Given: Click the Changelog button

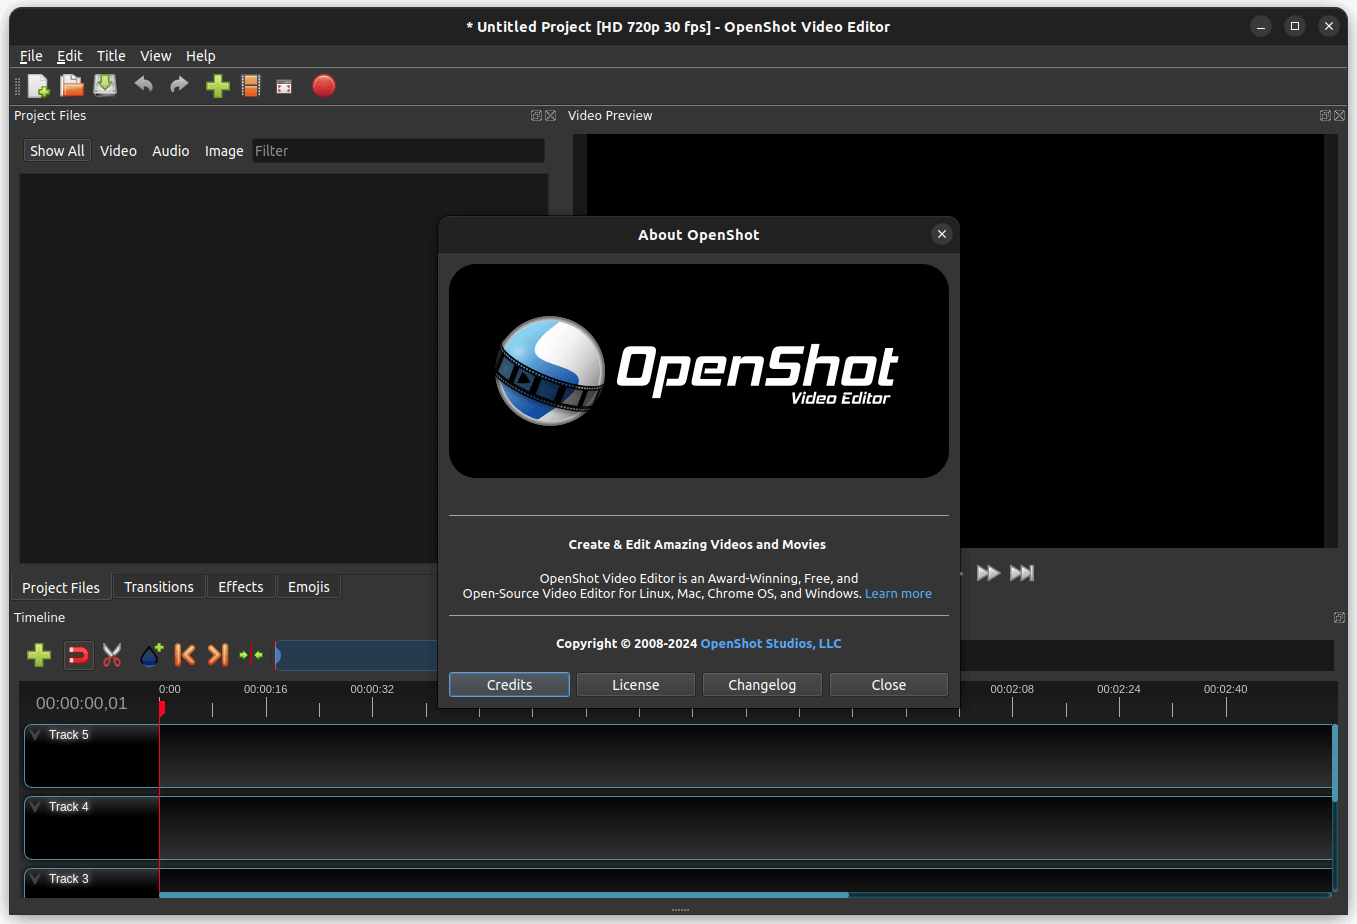Looking at the screenshot, I should (x=762, y=684).
